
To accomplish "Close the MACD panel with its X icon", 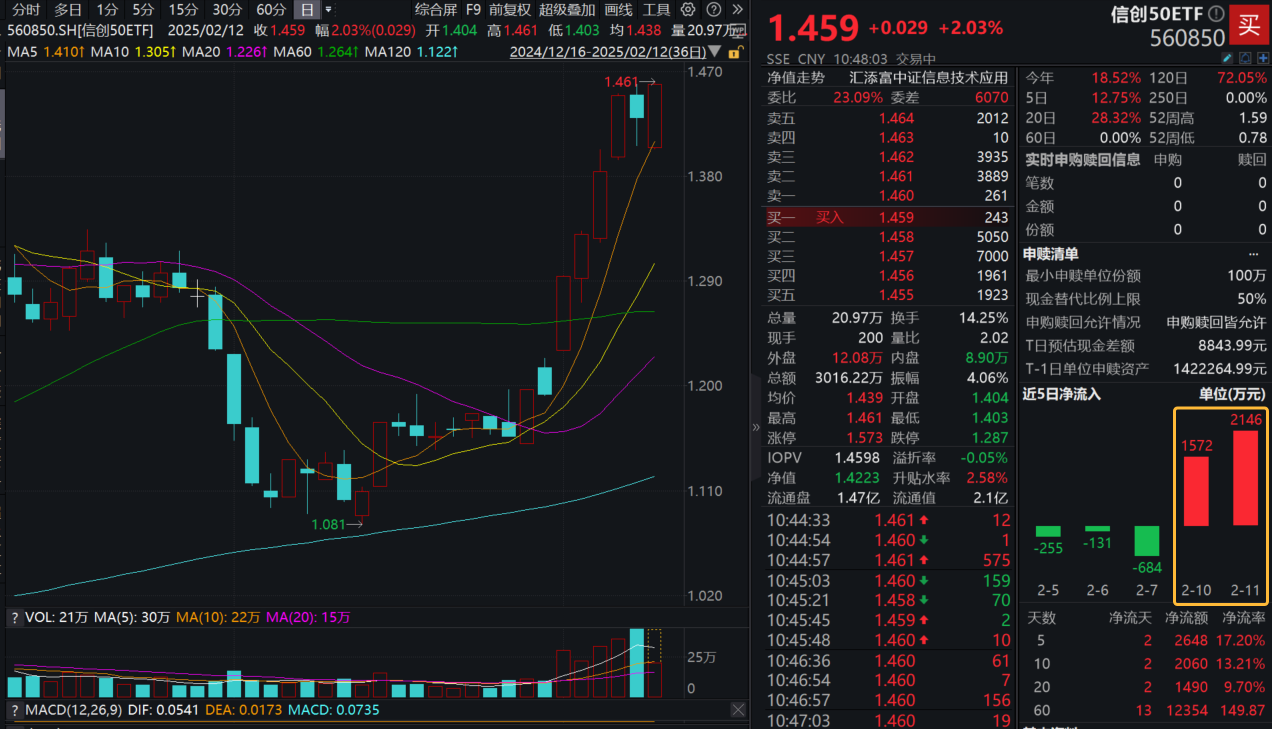I will click(738, 710).
